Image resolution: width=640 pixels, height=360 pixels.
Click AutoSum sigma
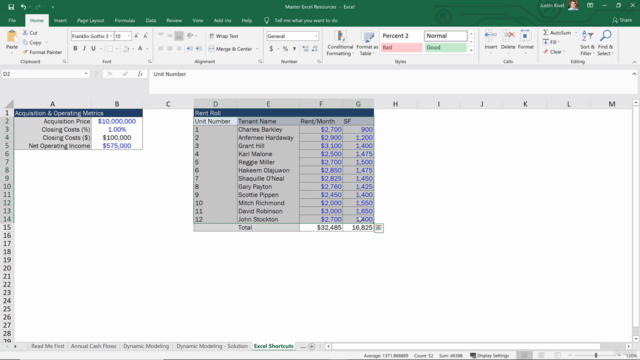coord(546,33)
